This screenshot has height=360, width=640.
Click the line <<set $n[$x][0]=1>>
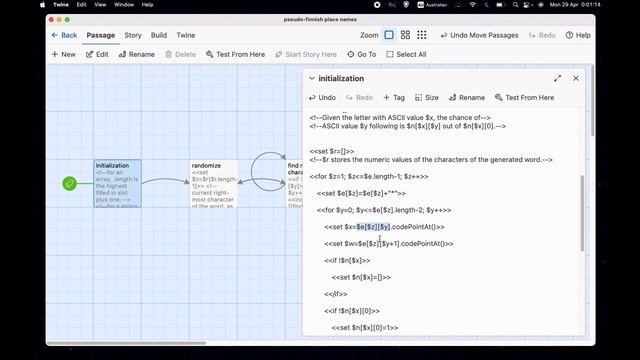pyautogui.click(x=365, y=327)
